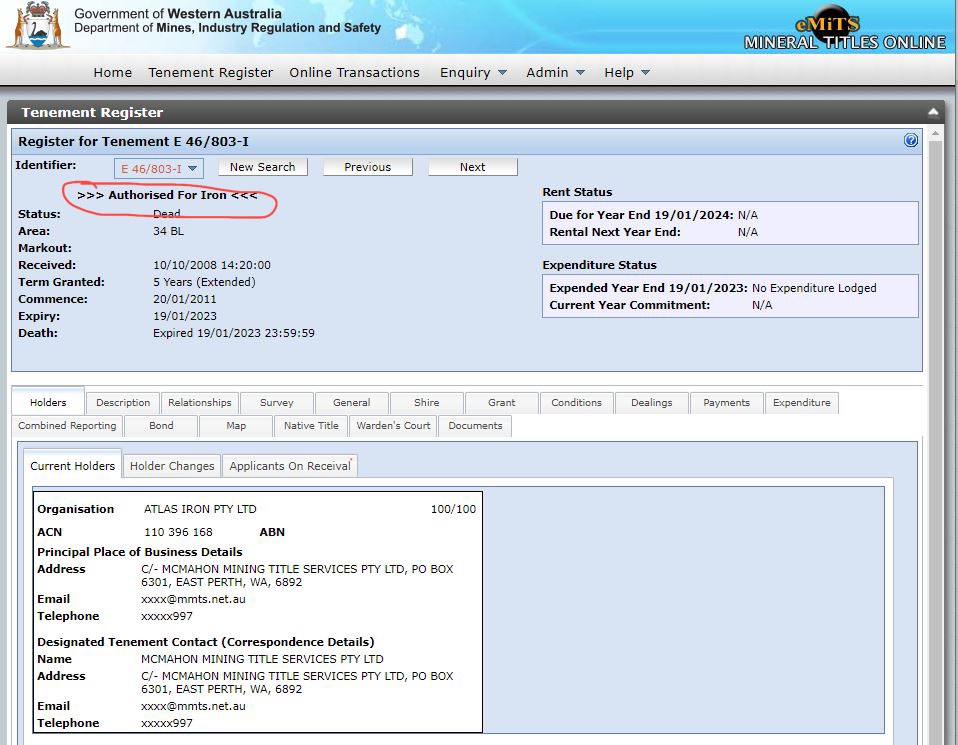This screenshot has width=958, height=745.
Task: Switch to the Bond tab
Action: 161,426
